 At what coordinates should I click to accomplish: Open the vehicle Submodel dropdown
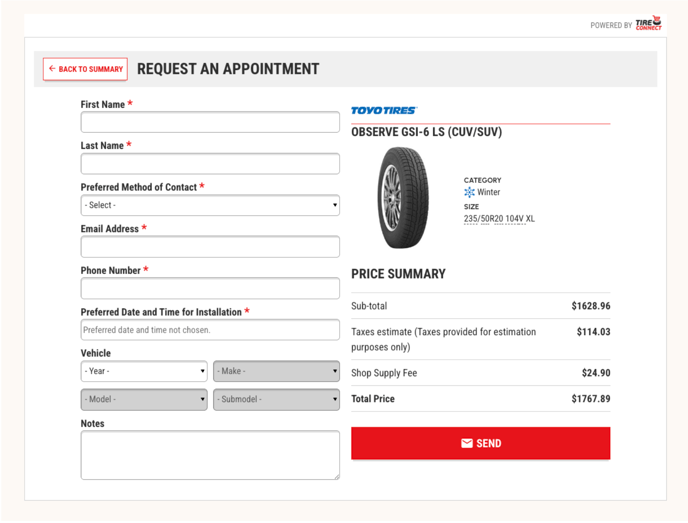[x=276, y=399]
